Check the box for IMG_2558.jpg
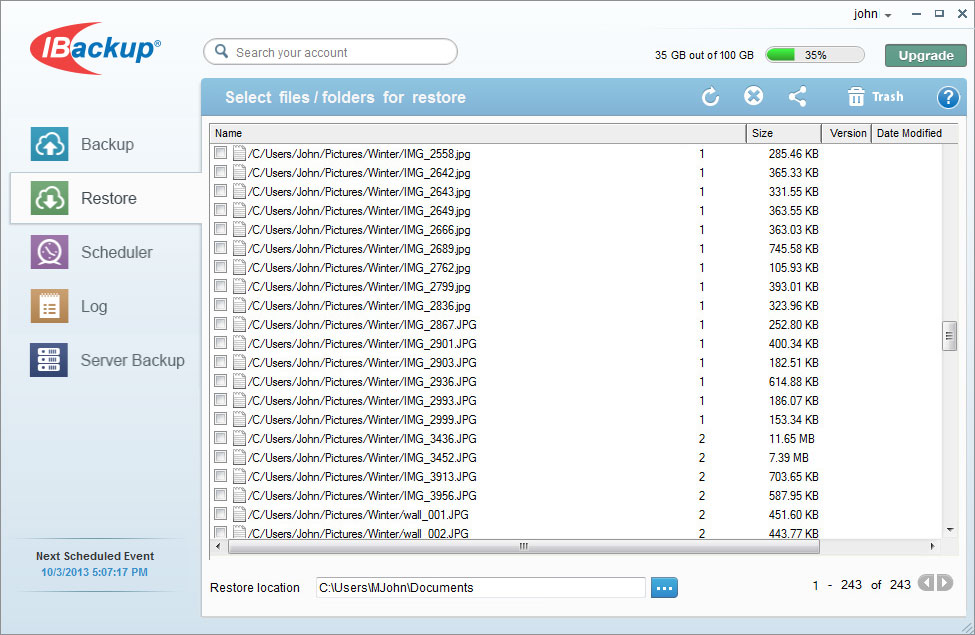 tap(221, 154)
